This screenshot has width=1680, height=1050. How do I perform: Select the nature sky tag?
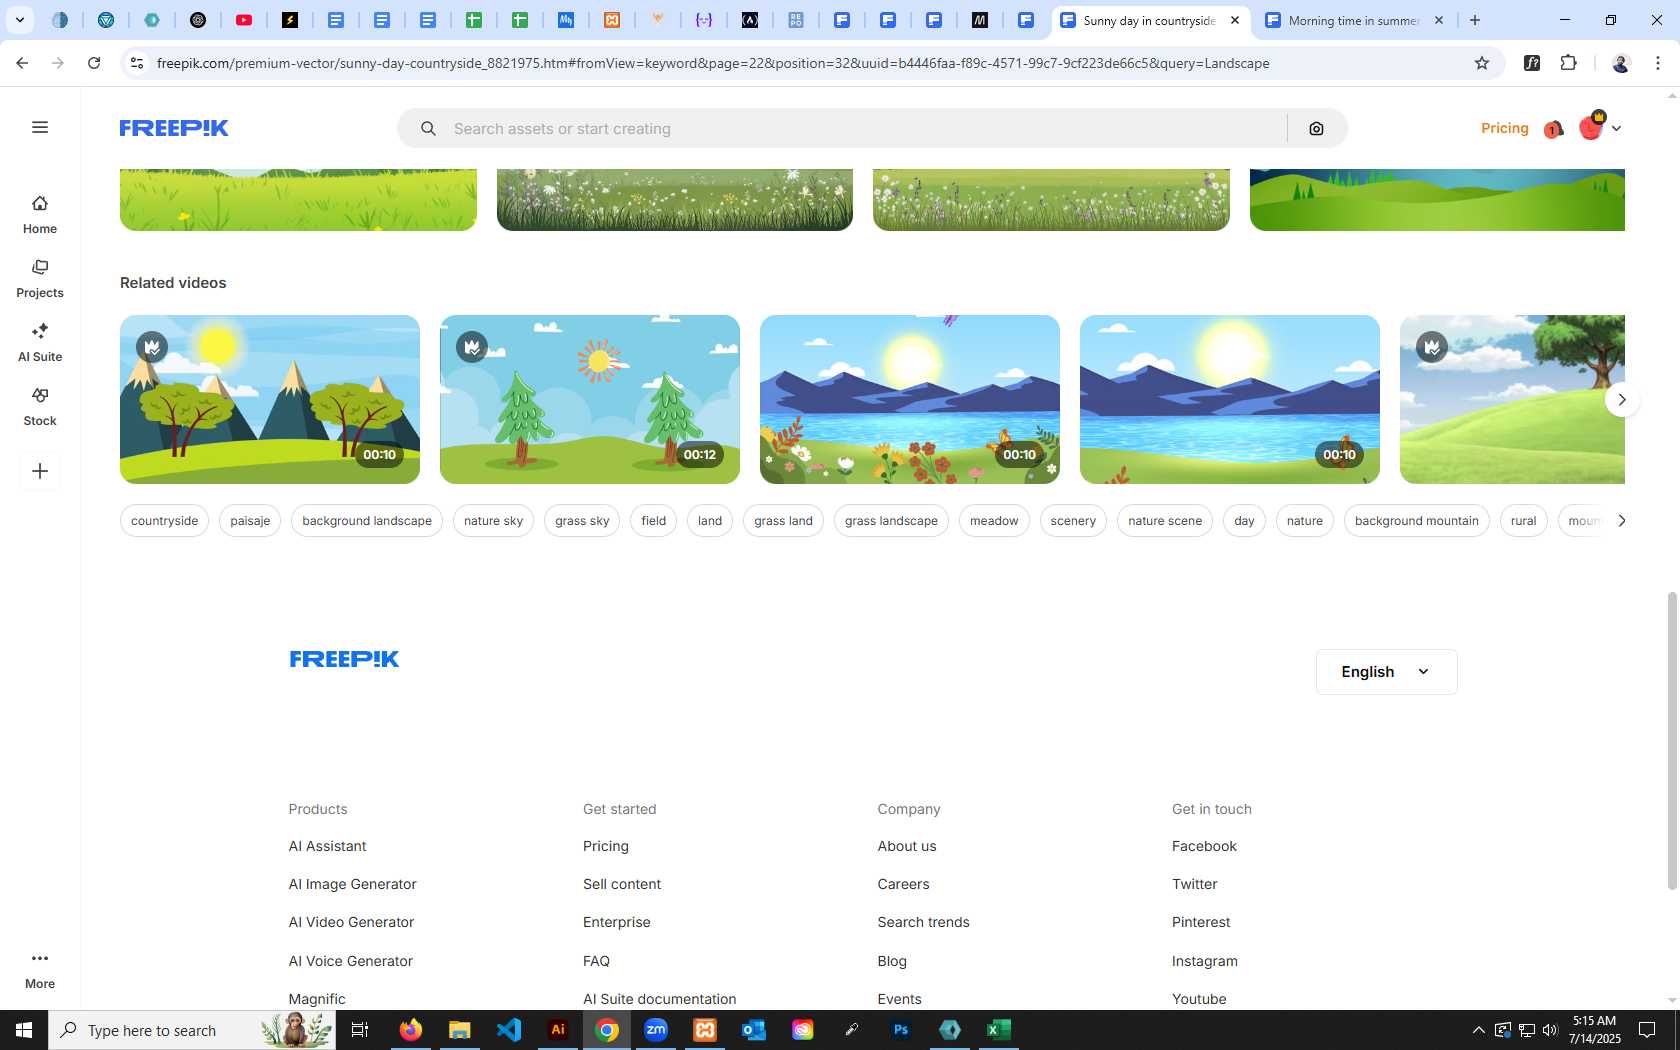pyautogui.click(x=493, y=520)
